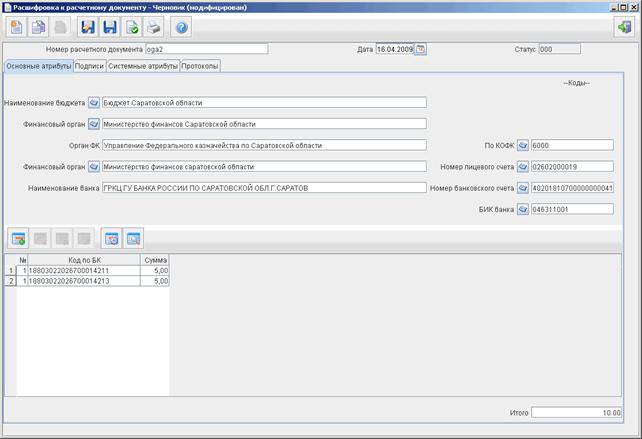Click the document check icon with green mark
Screen dimensions: 642x439
pos(132,27)
